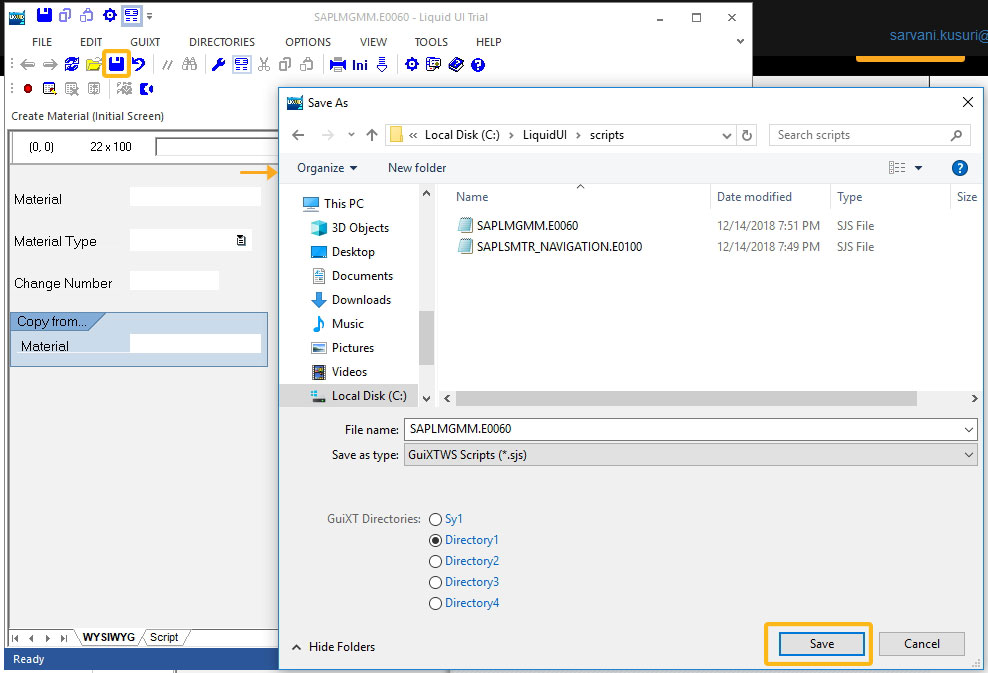The height and width of the screenshot is (673, 988).
Task: Click the refresh screen icon in the toolbar
Action: pos(72,64)
